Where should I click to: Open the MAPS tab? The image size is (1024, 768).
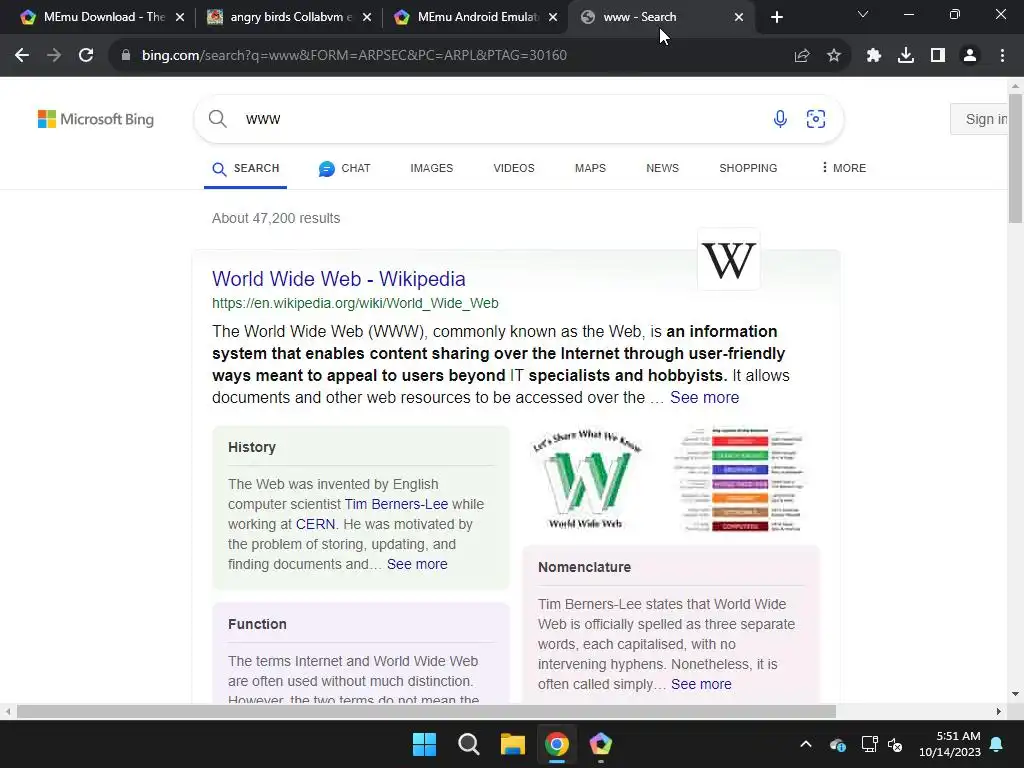[590, 168]
